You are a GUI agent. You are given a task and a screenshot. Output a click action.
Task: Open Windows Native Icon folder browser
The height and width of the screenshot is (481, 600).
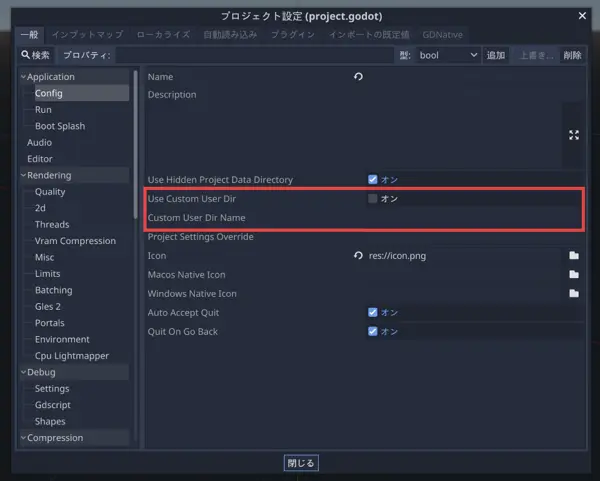coord(574,293)
